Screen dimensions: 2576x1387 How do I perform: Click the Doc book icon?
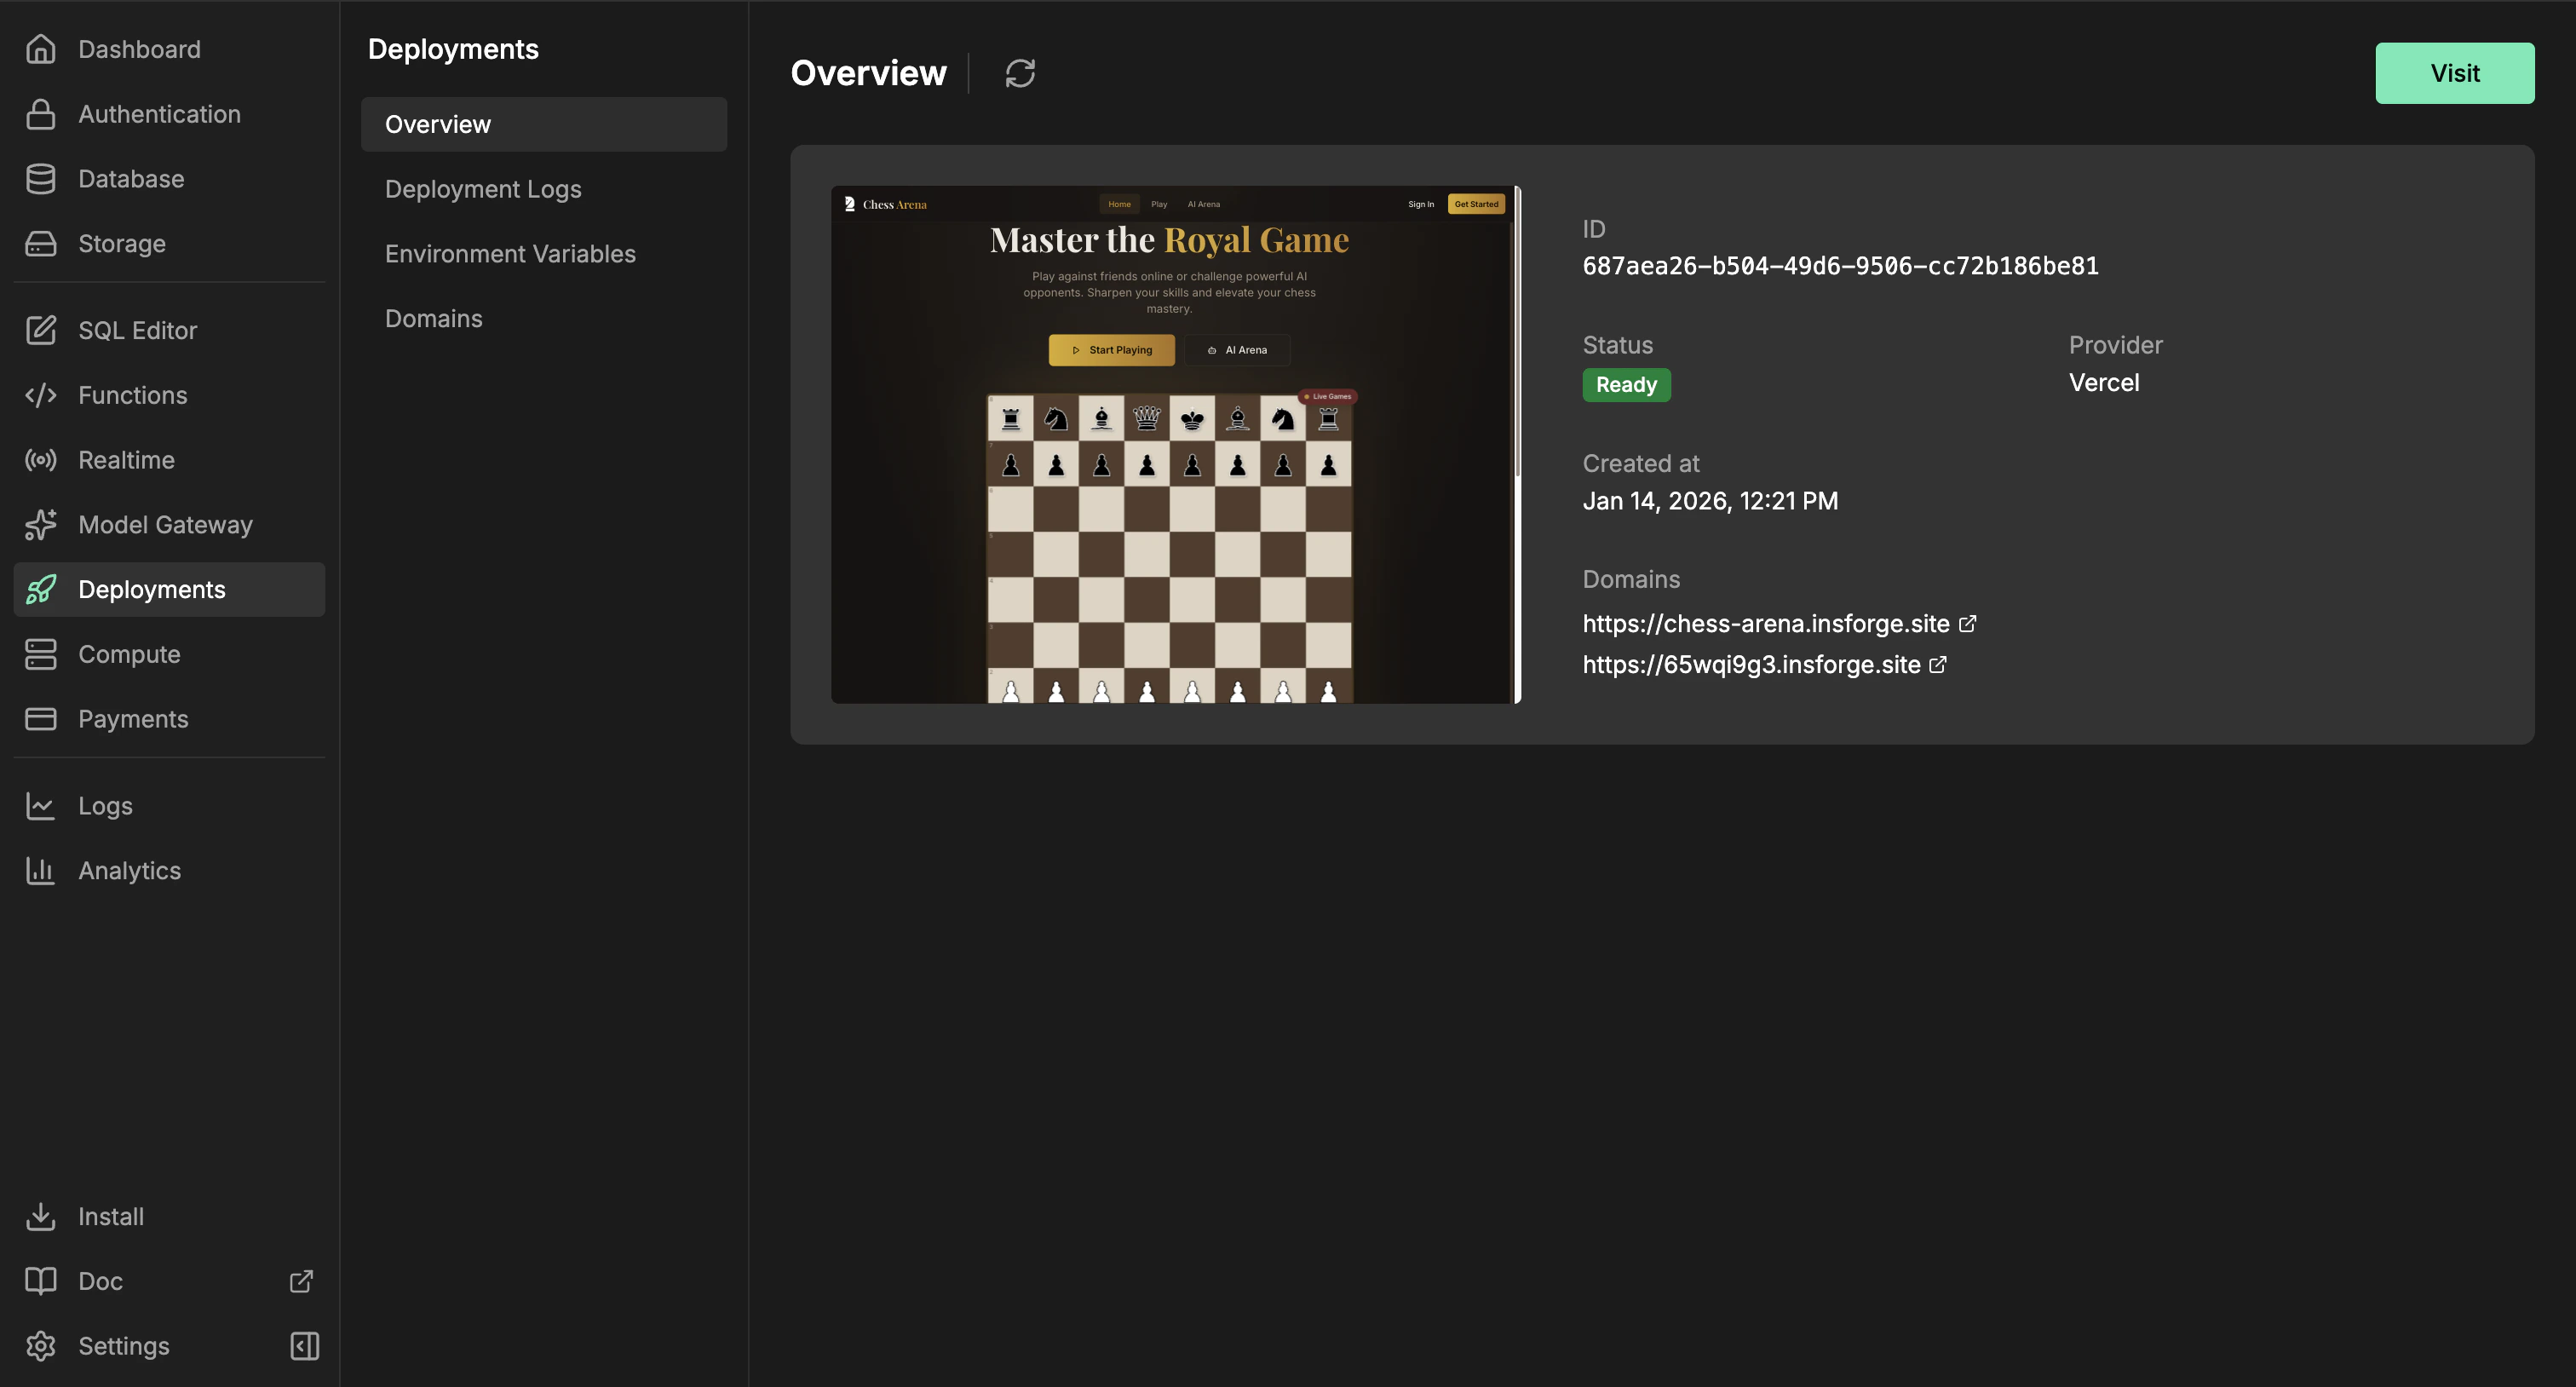point(40,1281)
